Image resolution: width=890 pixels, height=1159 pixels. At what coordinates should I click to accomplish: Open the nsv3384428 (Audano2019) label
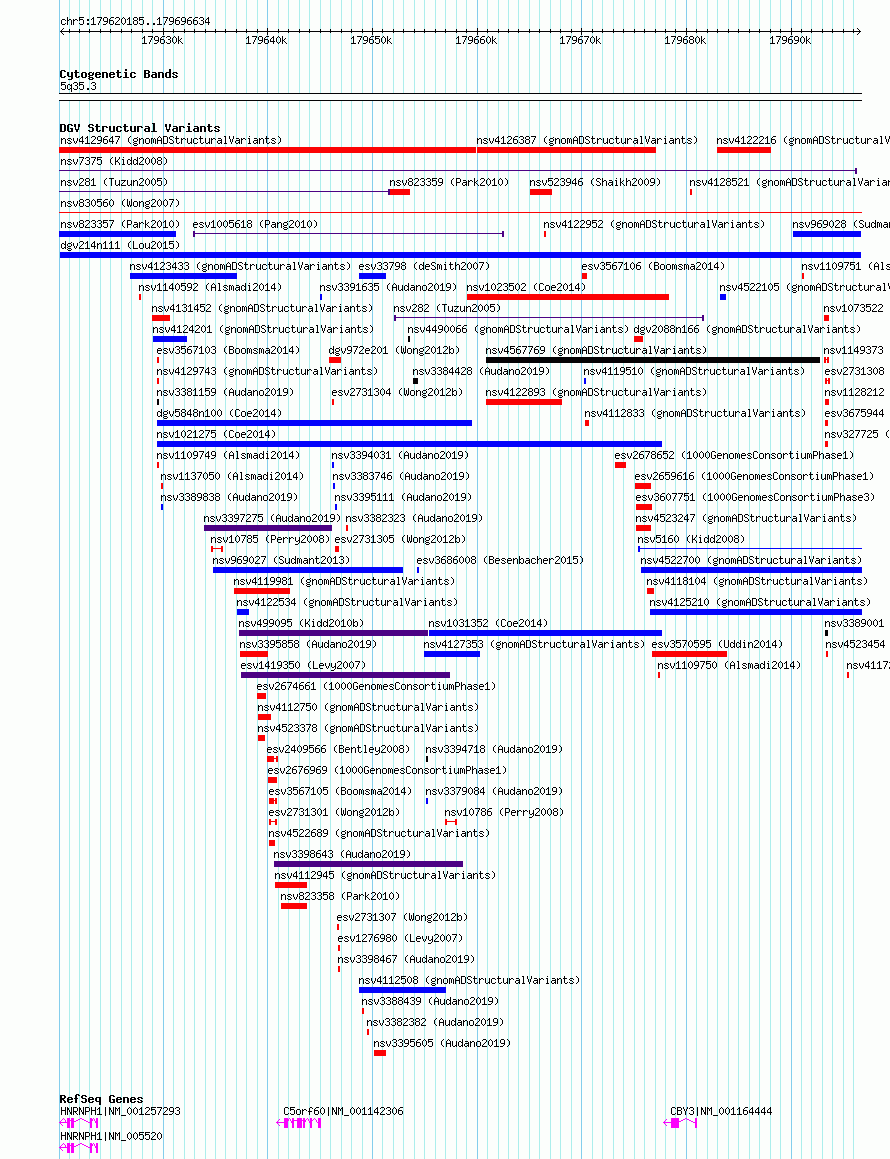pos(481,372)
